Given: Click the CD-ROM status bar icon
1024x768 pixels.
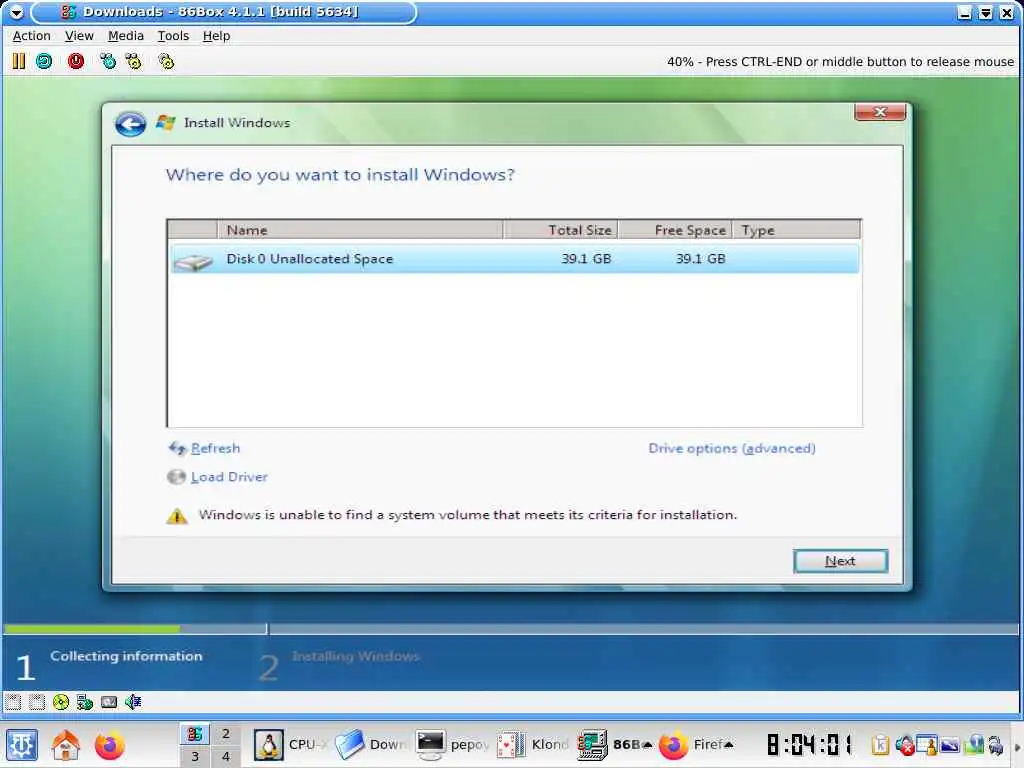Looking at the screenshot, I should [x=61, y=702].
